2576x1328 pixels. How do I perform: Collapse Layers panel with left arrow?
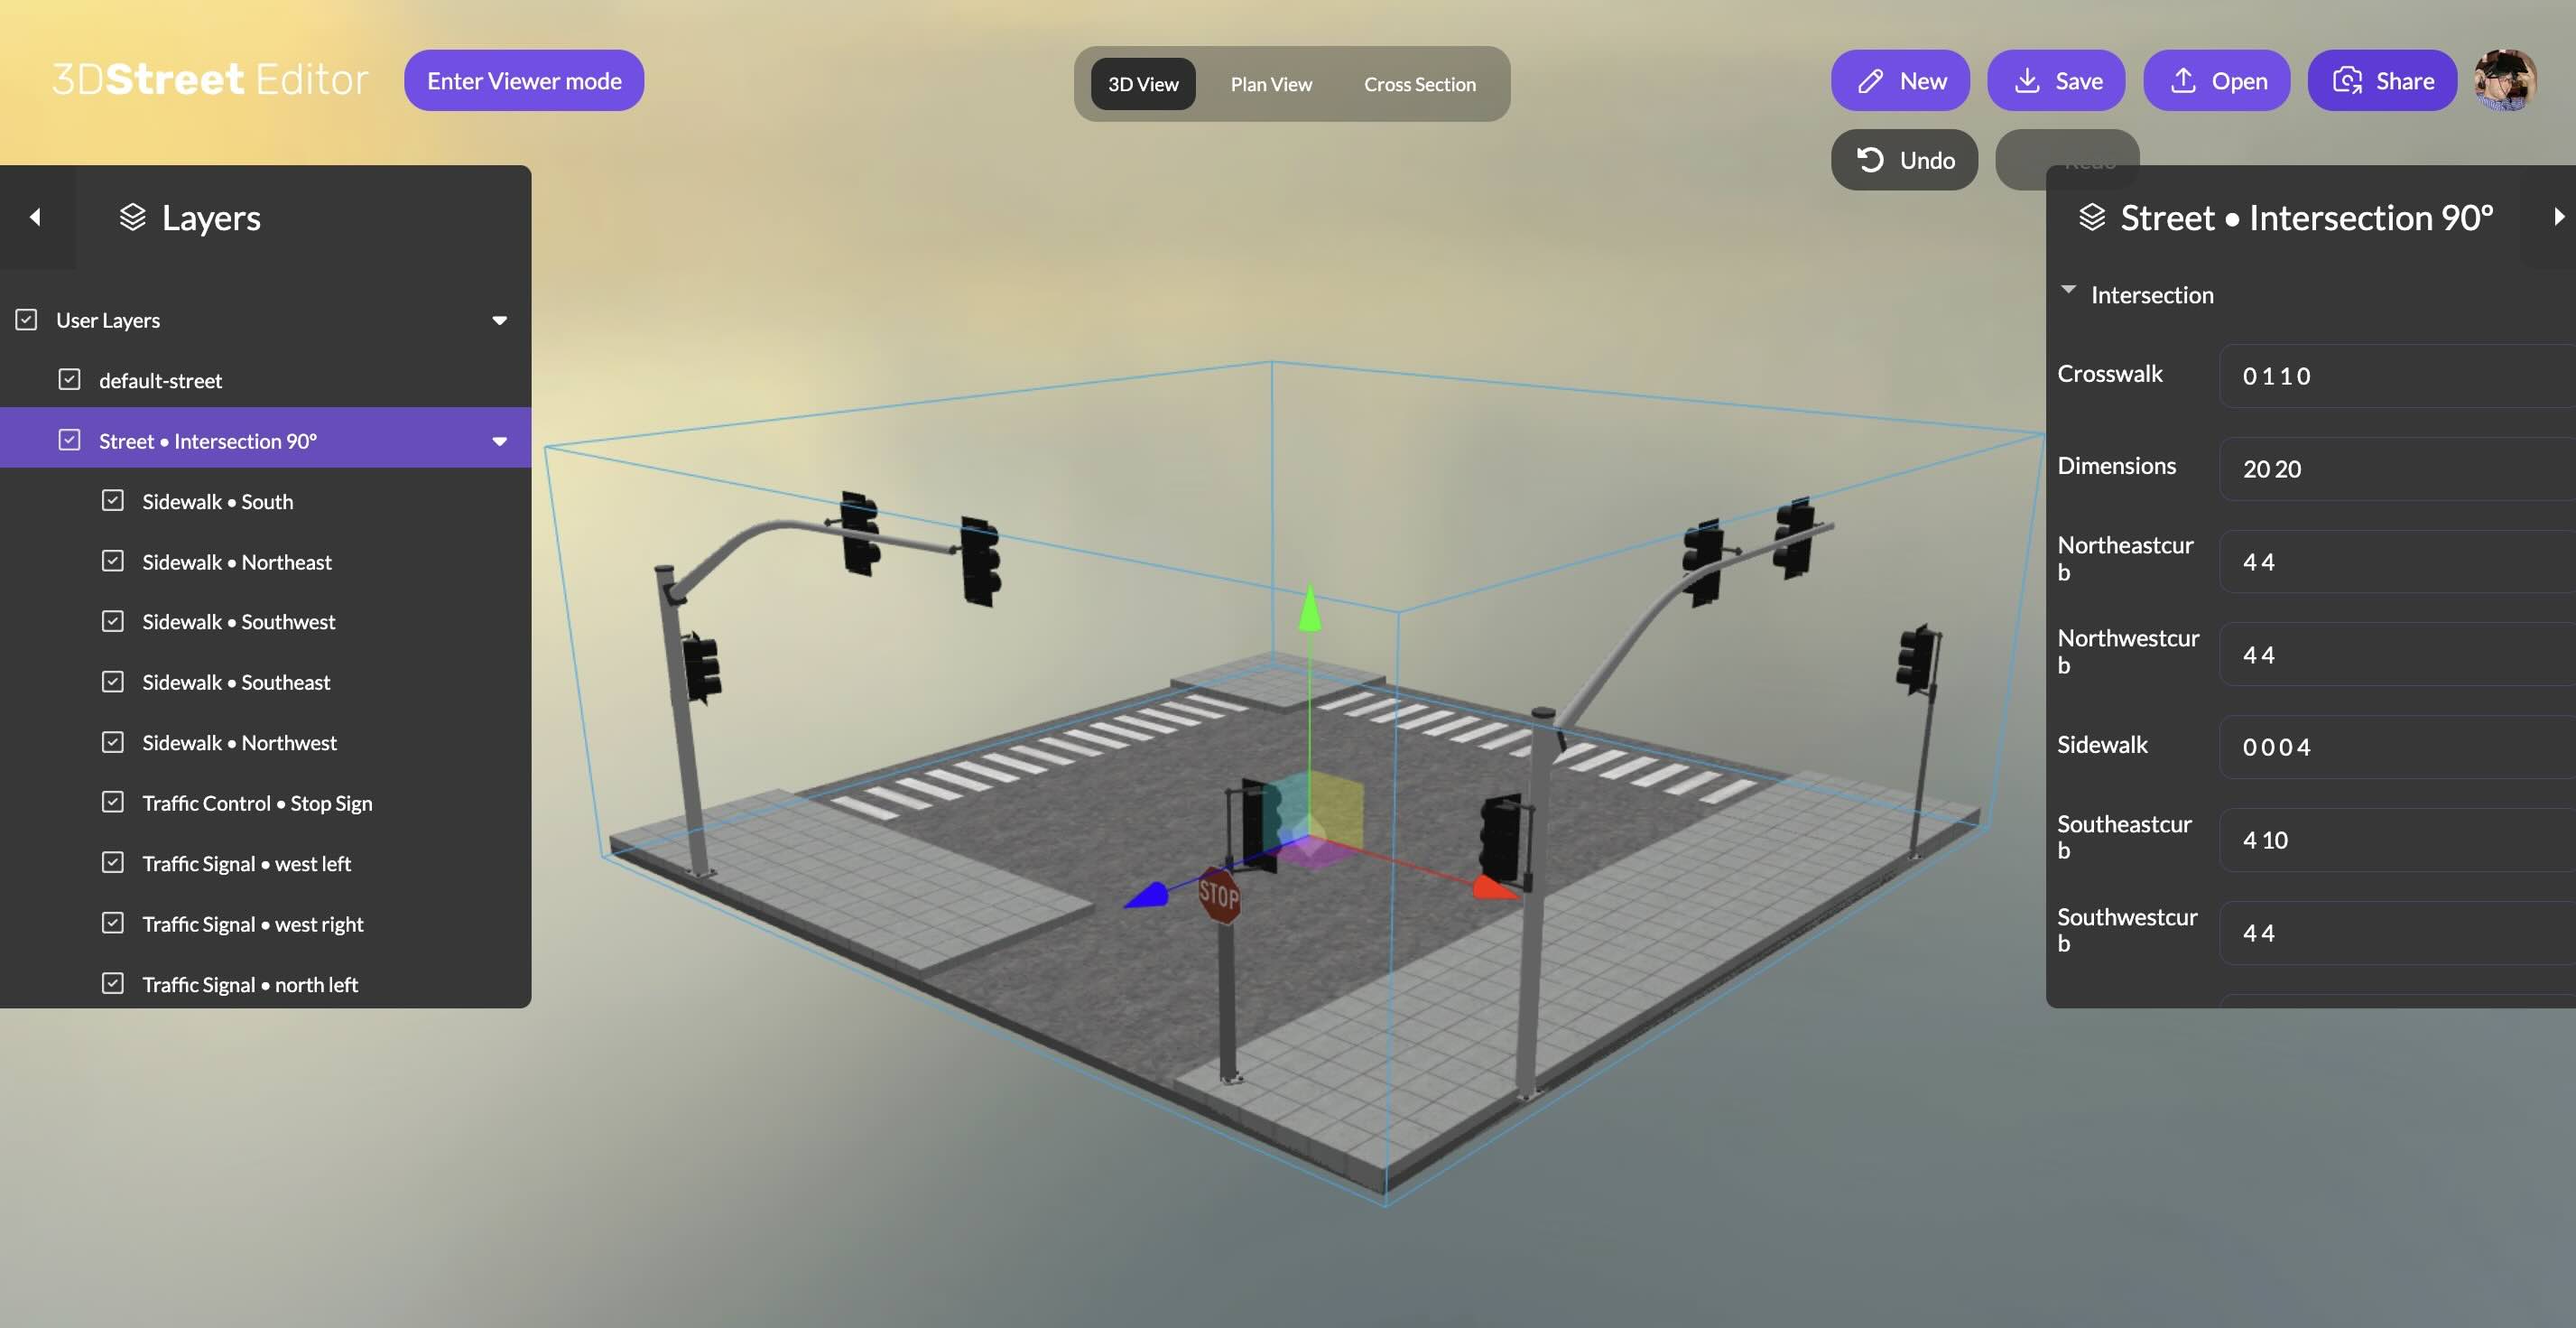point(36,217)
